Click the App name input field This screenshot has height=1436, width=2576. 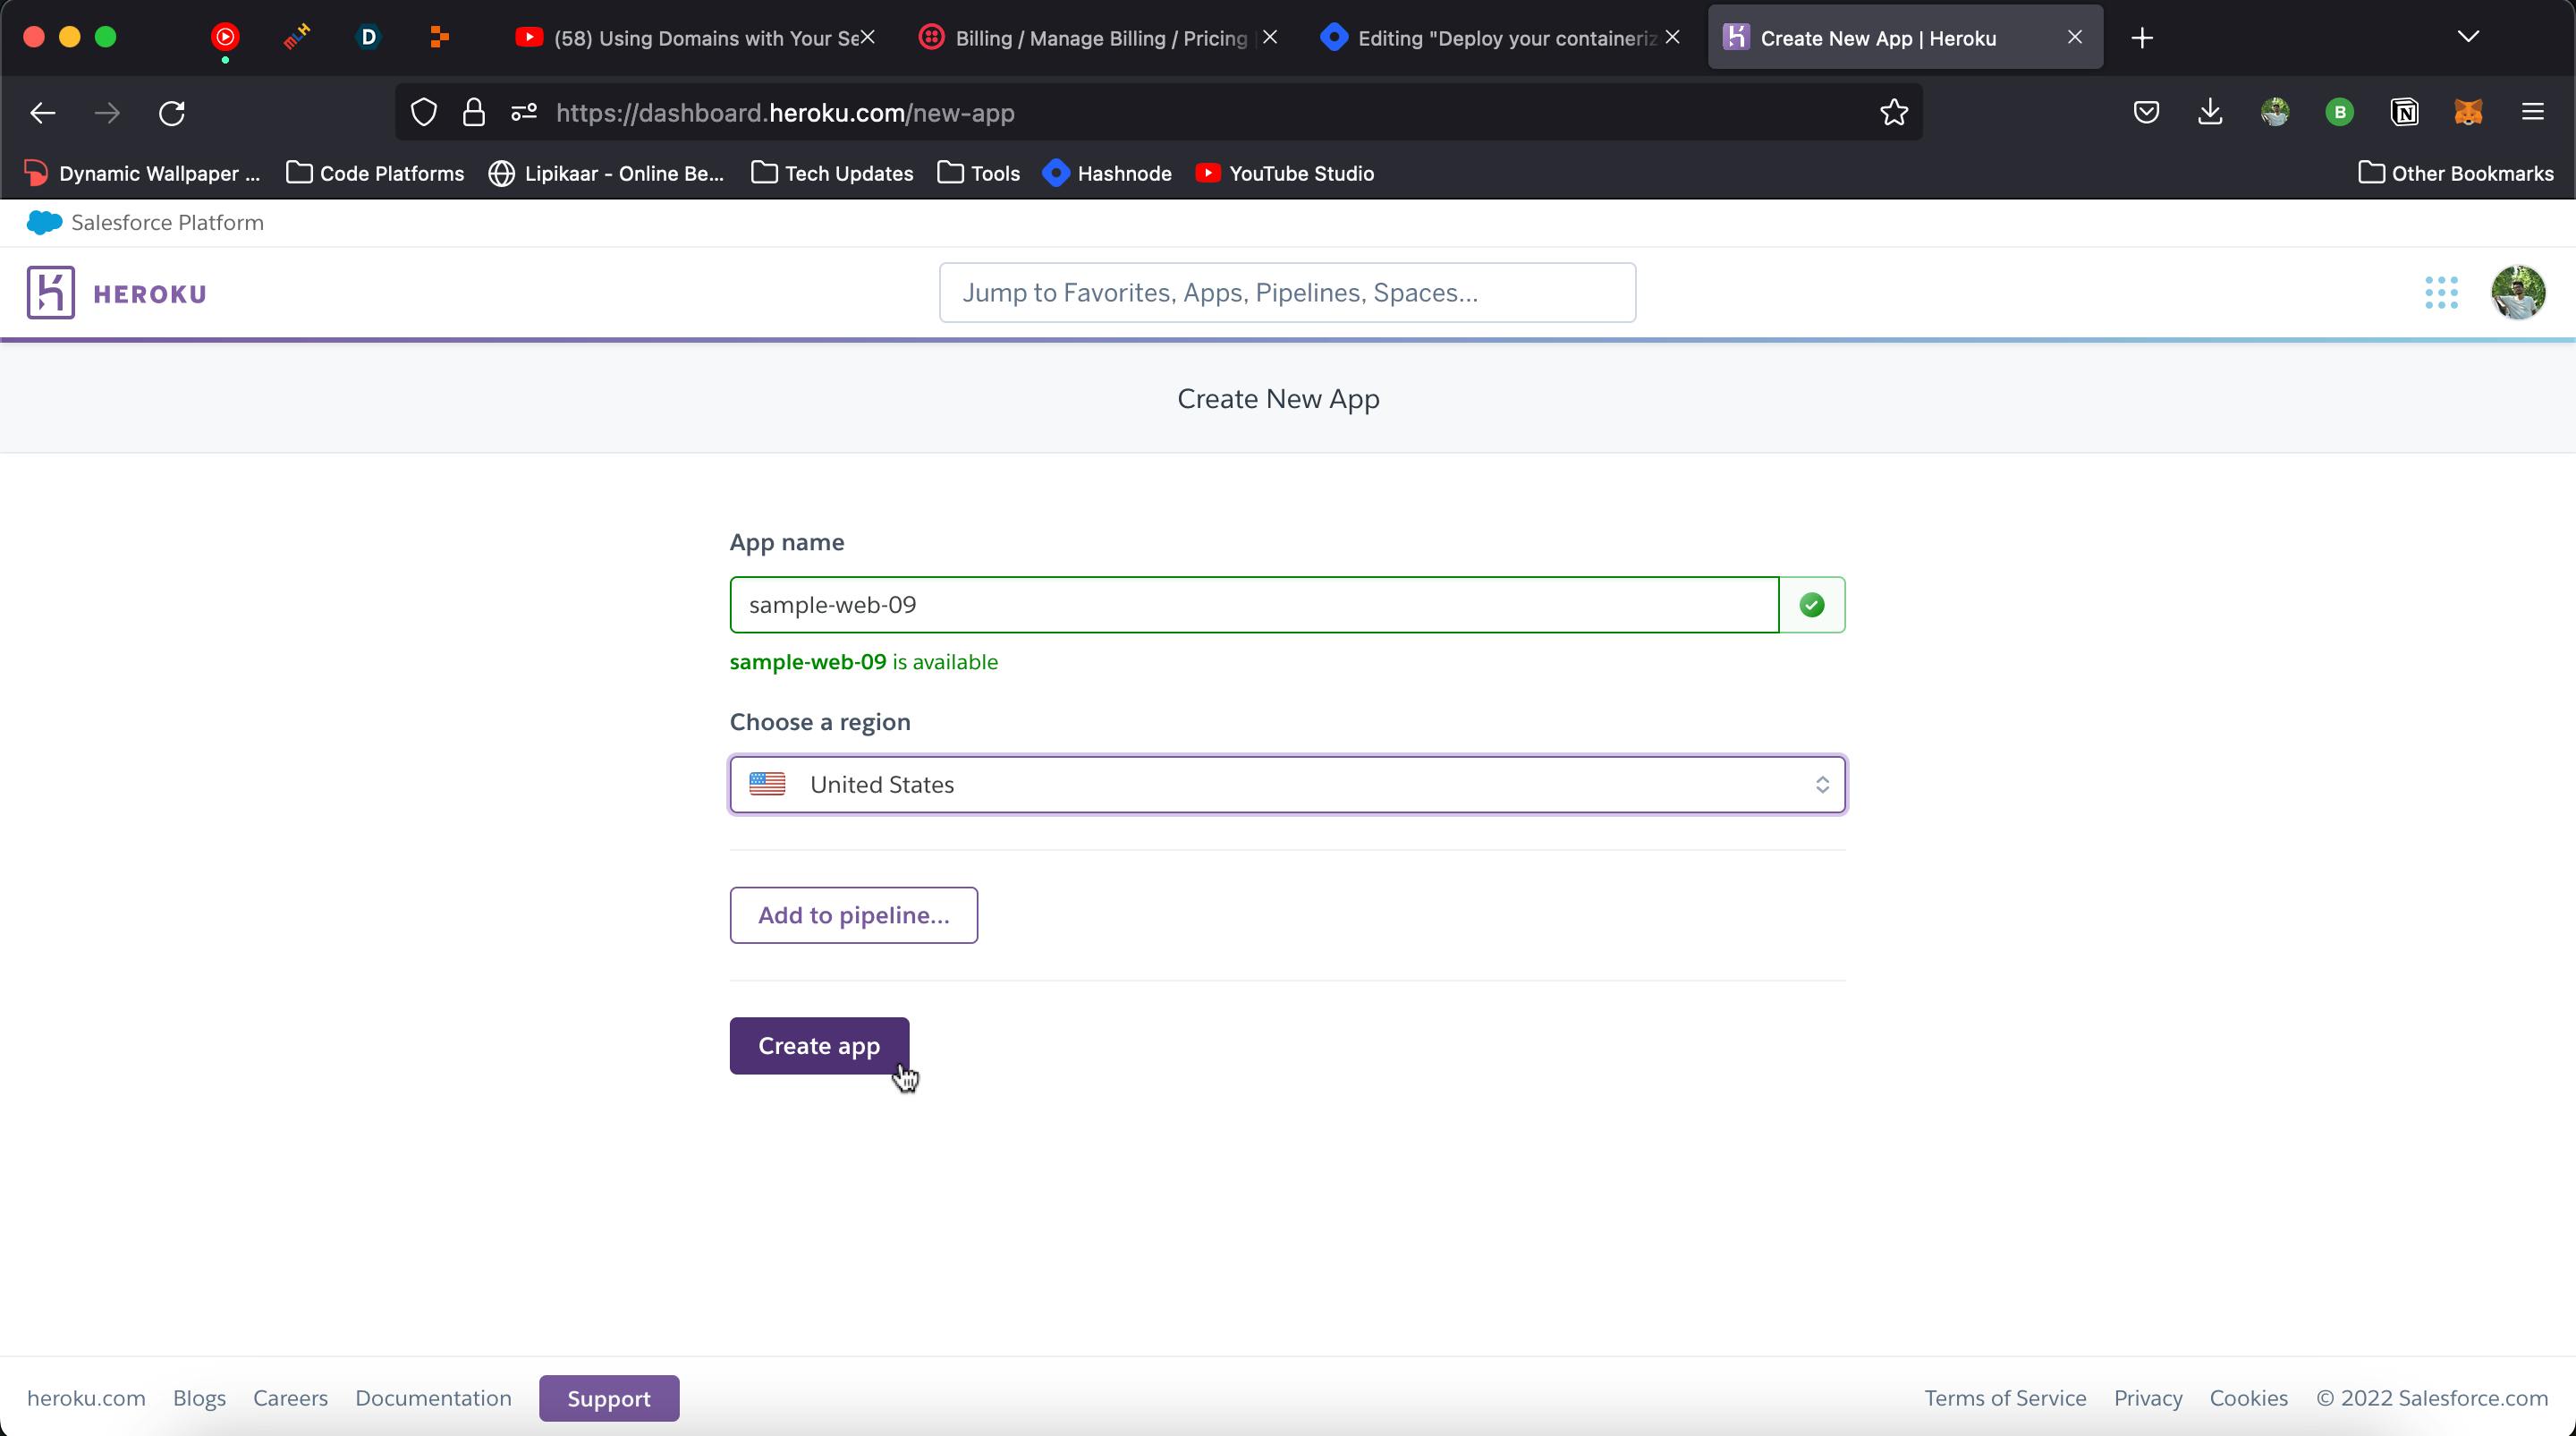point(1254,605)
